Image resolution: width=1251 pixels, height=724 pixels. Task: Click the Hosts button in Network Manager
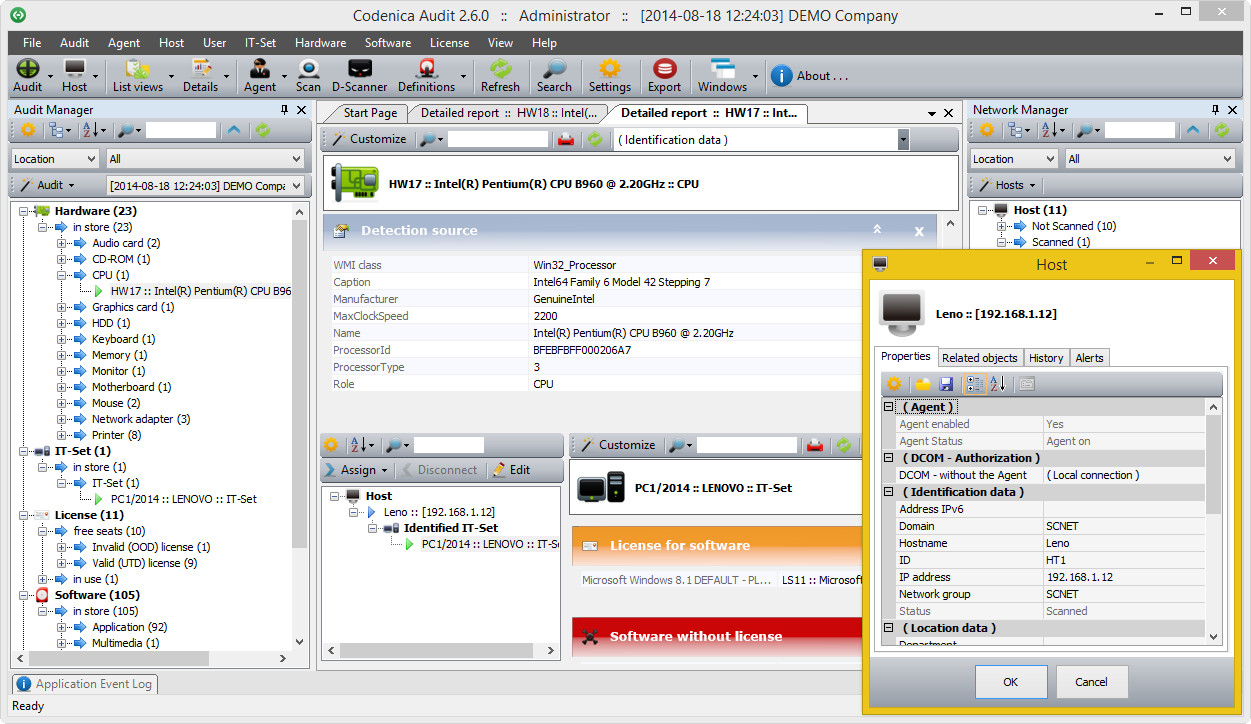pyautogui.click(x=1008, y=185)
